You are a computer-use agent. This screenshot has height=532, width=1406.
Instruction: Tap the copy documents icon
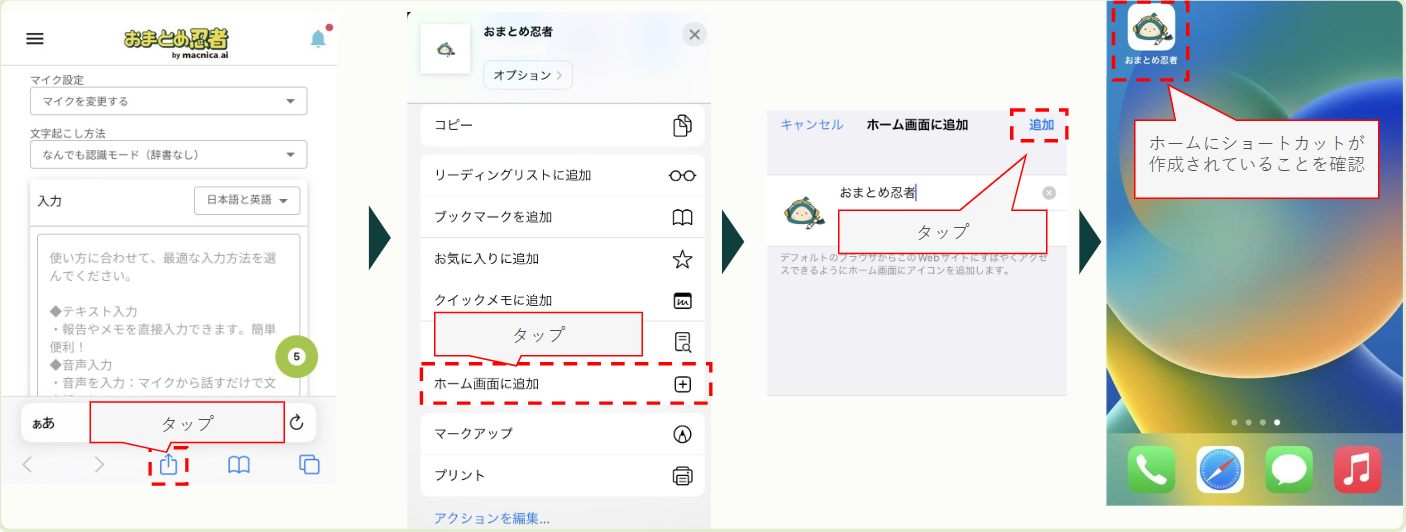pos(683,126)
